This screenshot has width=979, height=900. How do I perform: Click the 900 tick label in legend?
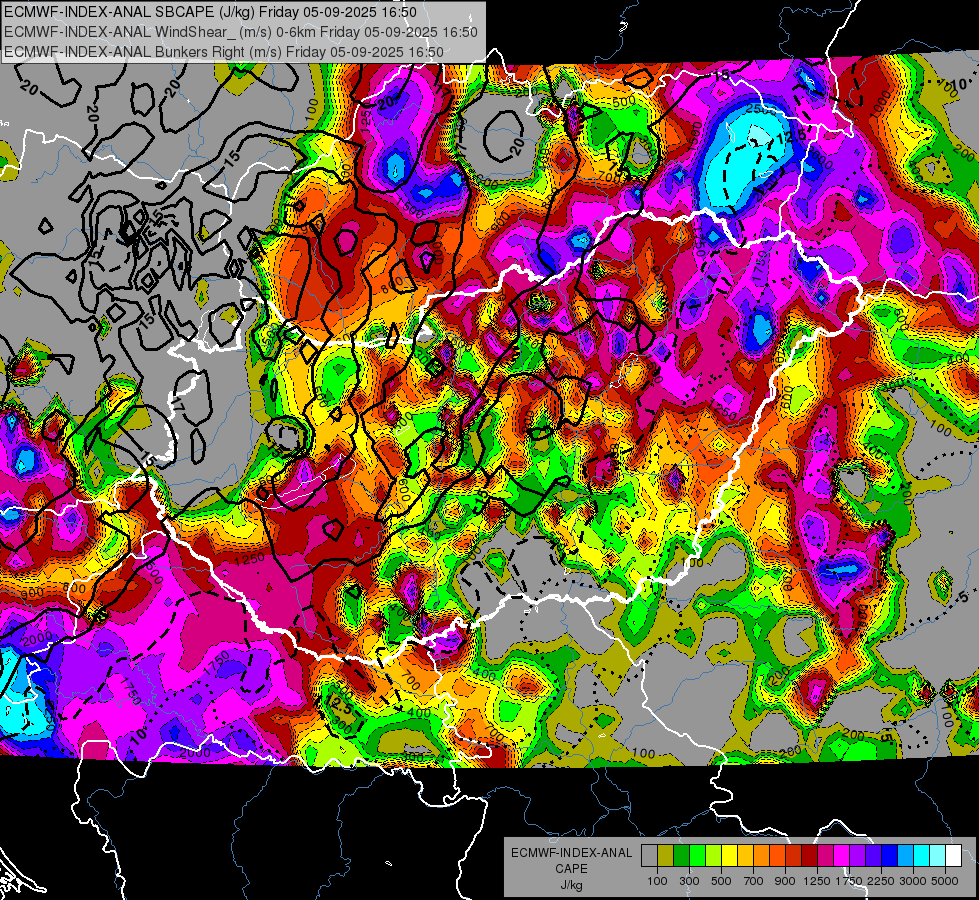click(x=785, y=881)
